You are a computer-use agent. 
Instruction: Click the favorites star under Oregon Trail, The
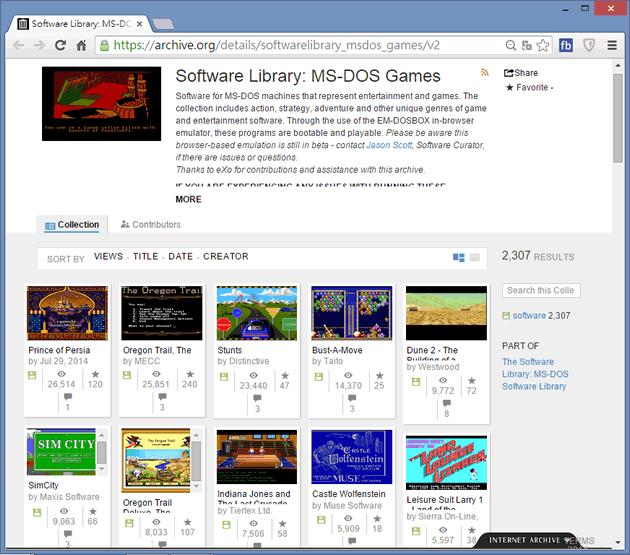point(190,374)
